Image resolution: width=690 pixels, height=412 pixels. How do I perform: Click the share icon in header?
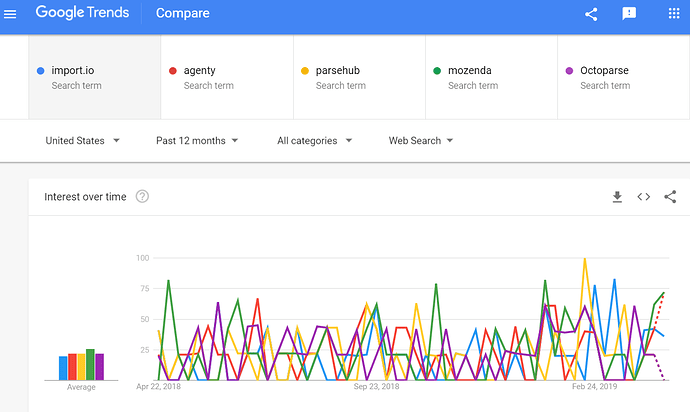(591, 14)
